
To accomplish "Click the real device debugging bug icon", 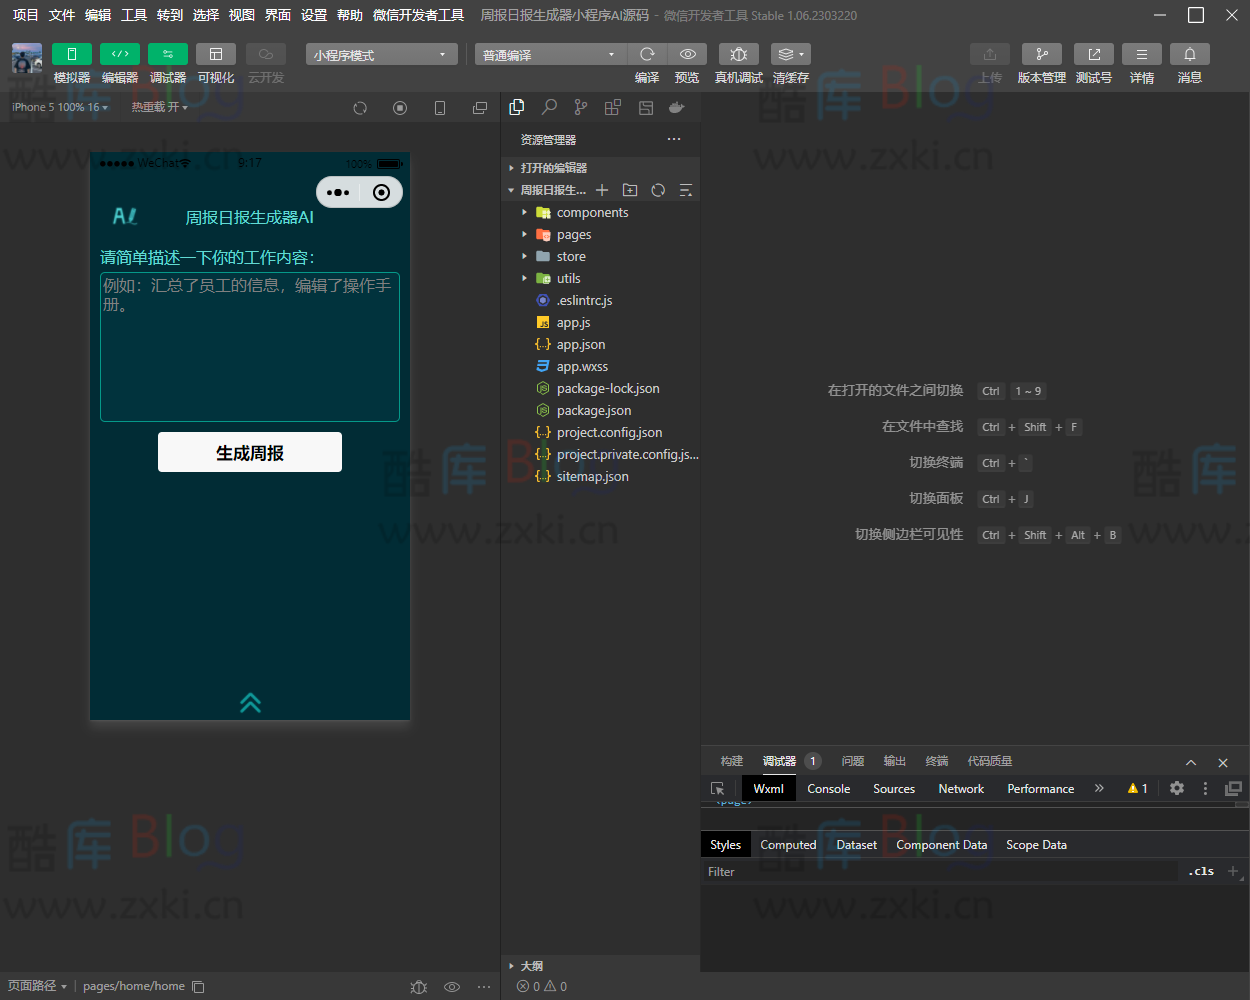I will pos(738,54).
